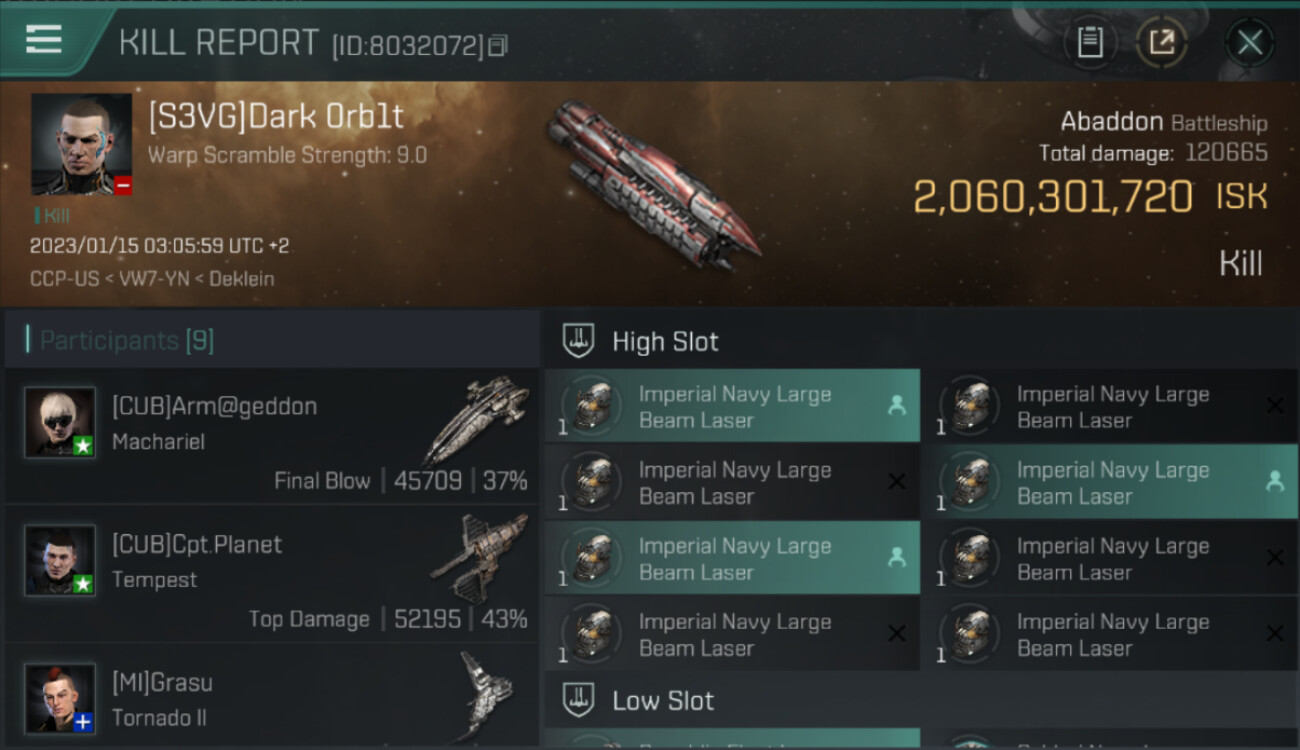Expand the Low Slot section
The image size is (1300, 750).
coord(663,700)
